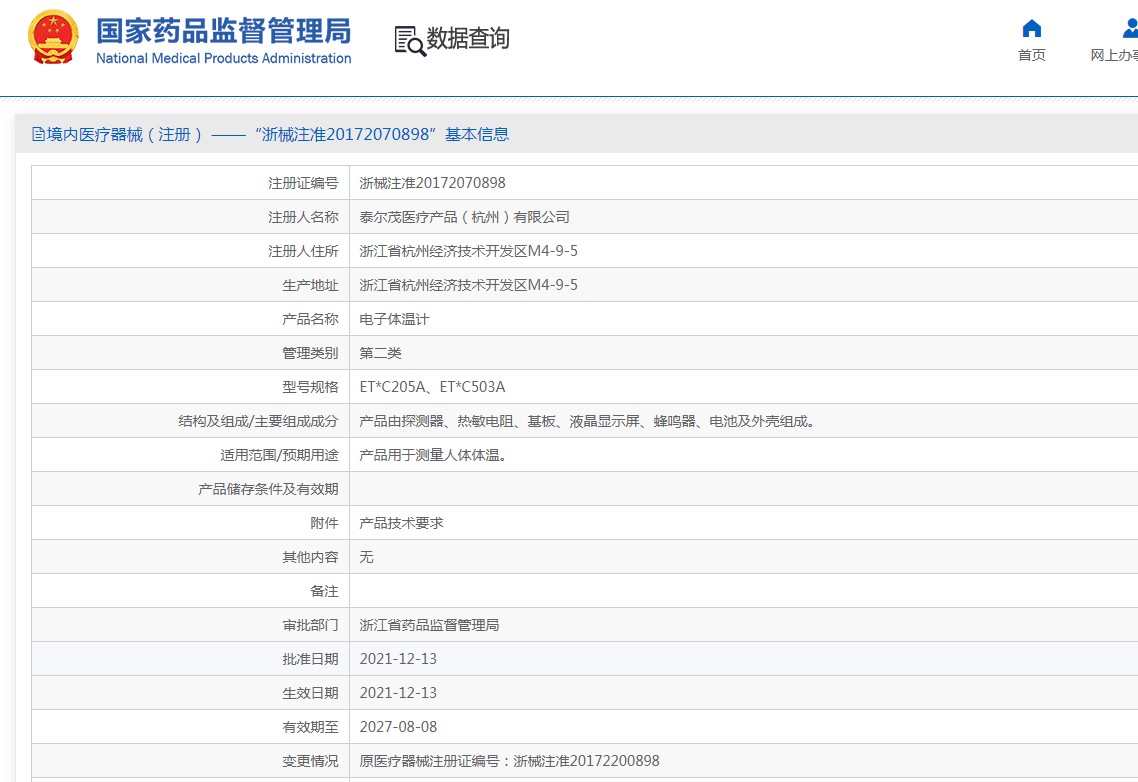Image resolution: width=1138 pixels, height=782 pixels.
Task: Click the national emblem logo
Action: (53, 37)
